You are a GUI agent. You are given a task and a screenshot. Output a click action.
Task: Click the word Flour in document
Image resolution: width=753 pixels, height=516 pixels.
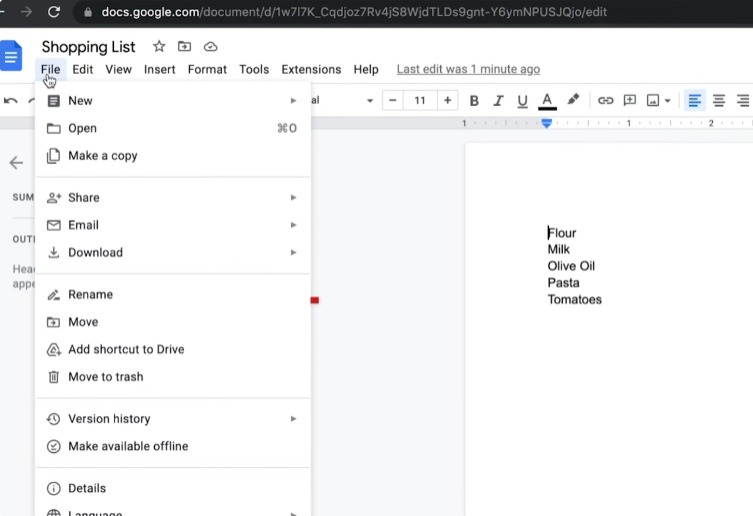pos(562,233)
